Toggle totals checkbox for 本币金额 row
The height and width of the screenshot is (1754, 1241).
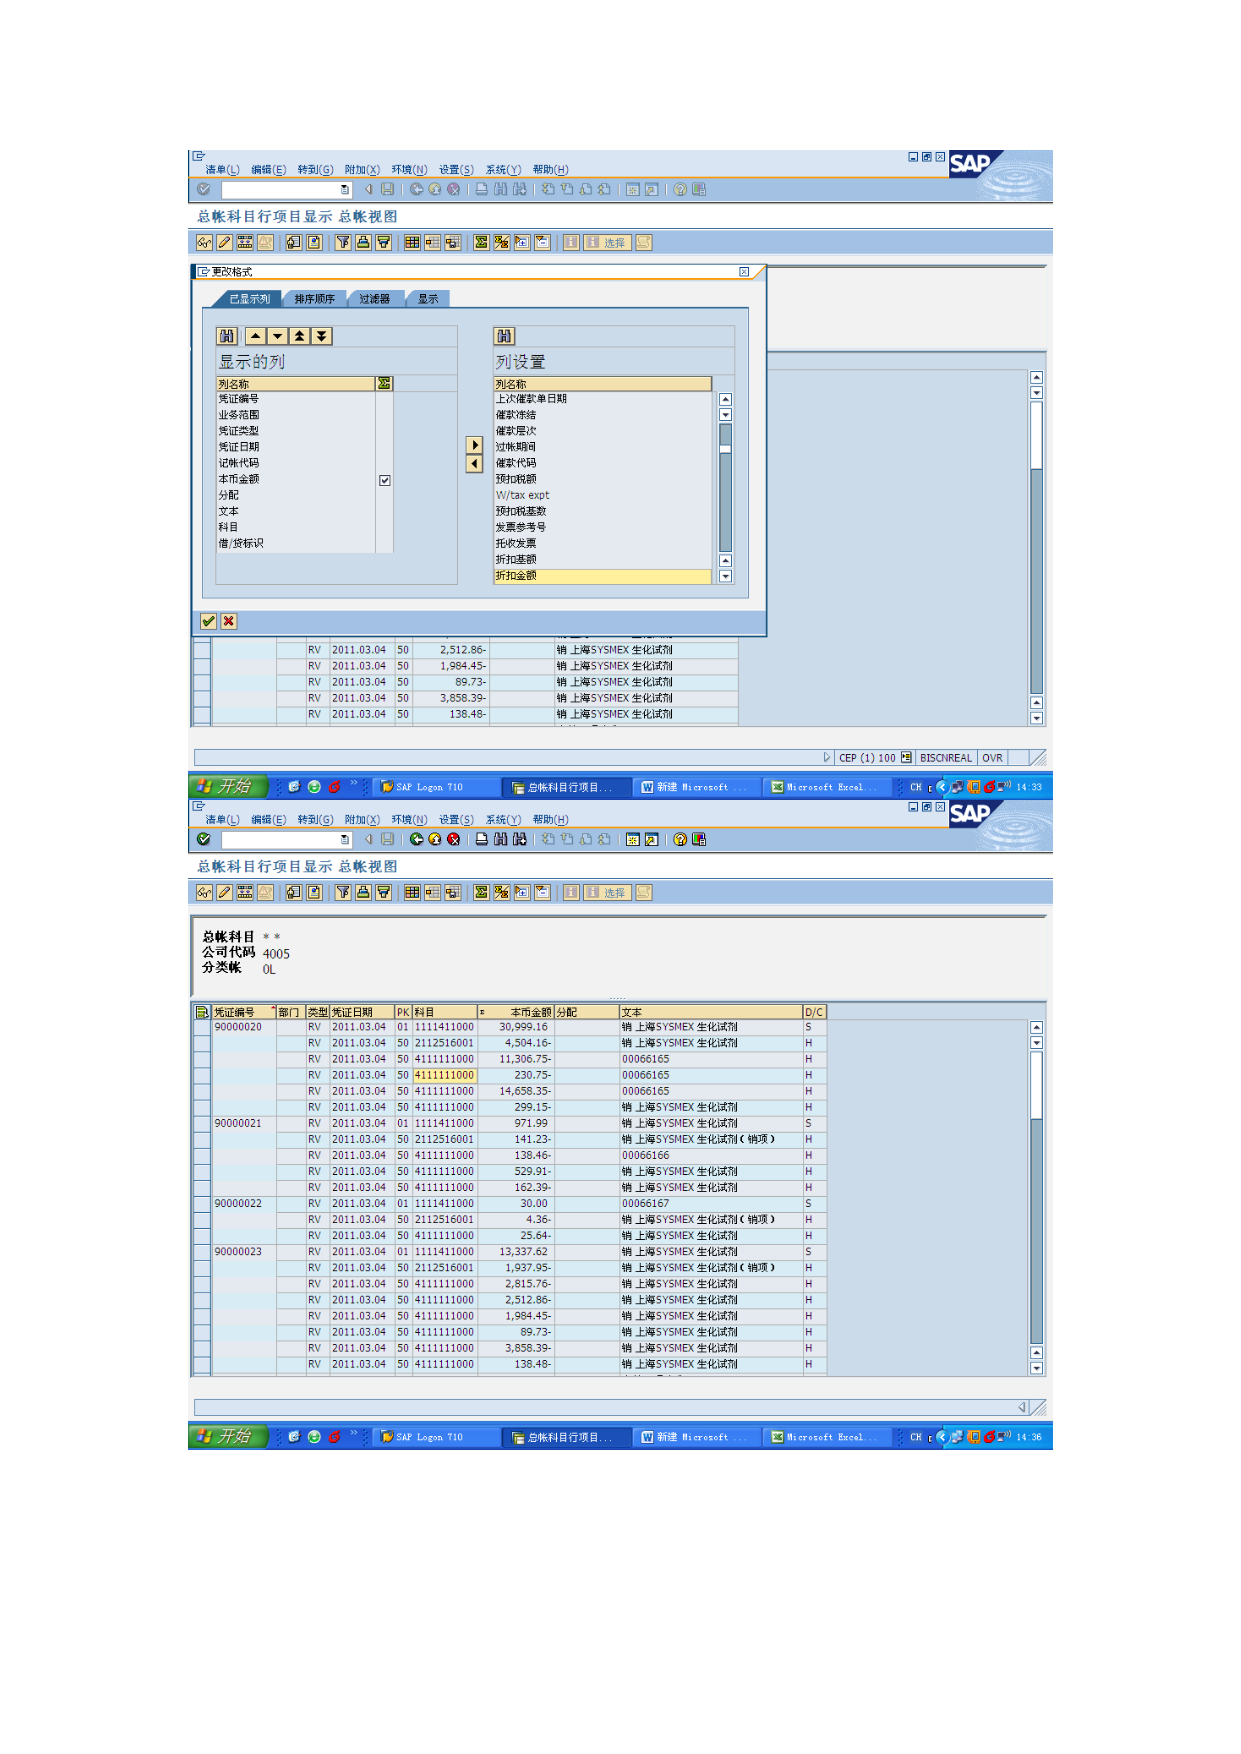385,480
